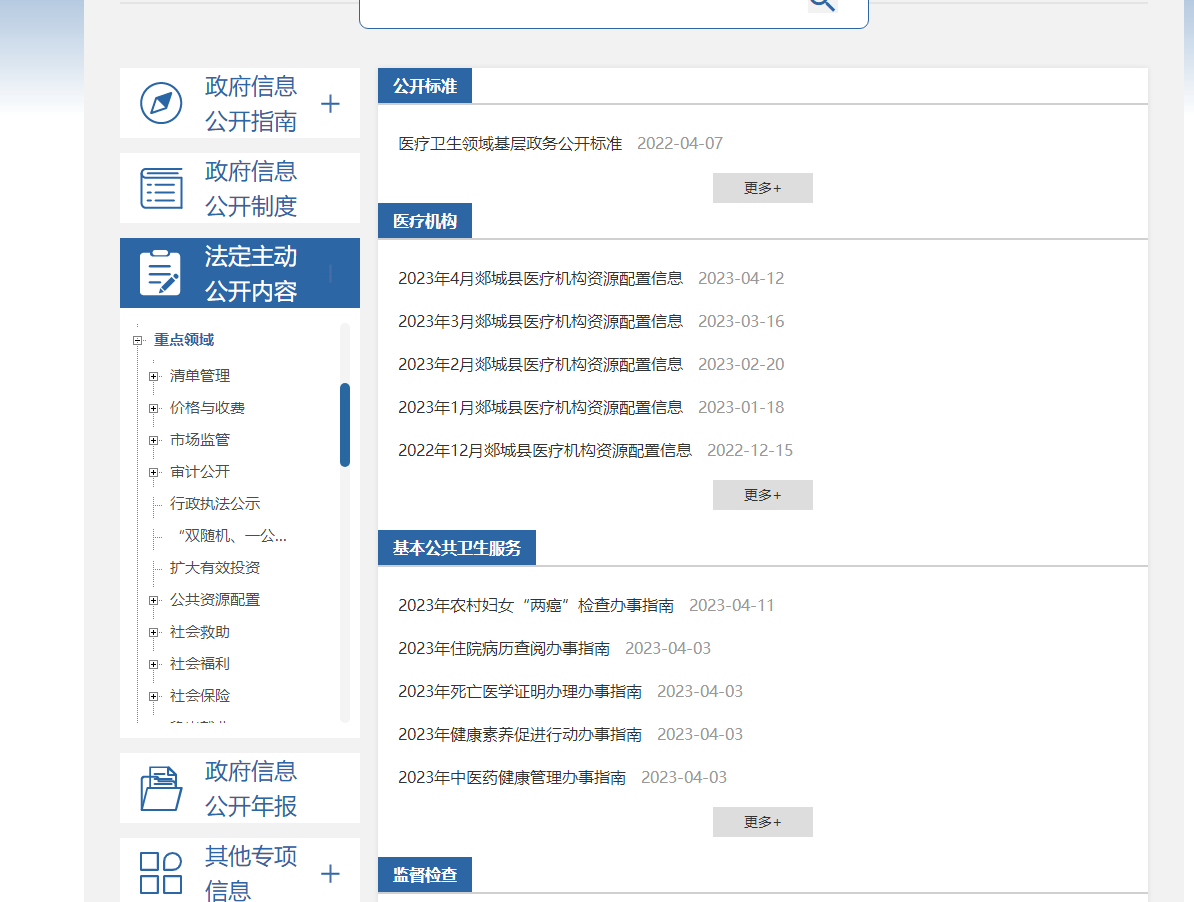Viewport: 1194px width, 902px height.
Task: Open 2023年3月郯城县医疗机构资源配置信息
Action: [x=541, y=321]
